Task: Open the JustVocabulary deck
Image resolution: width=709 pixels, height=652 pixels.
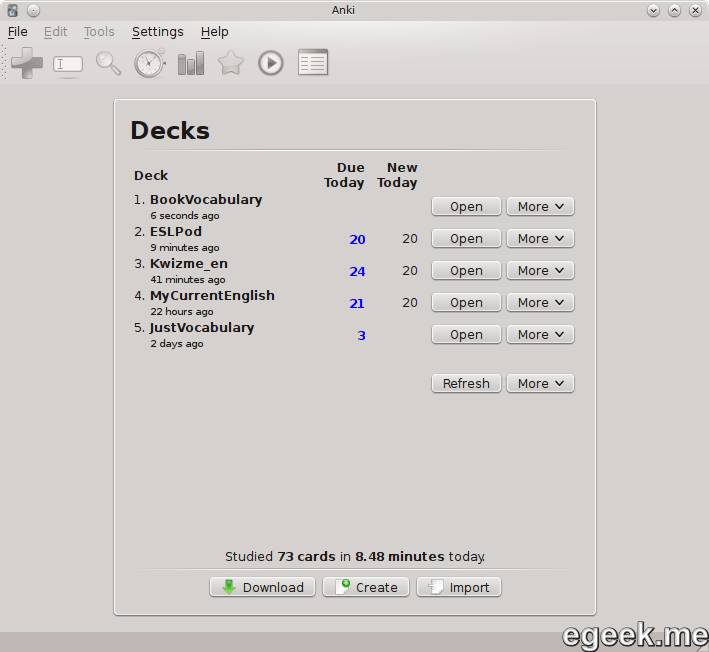Action: [x=466, y=335]
